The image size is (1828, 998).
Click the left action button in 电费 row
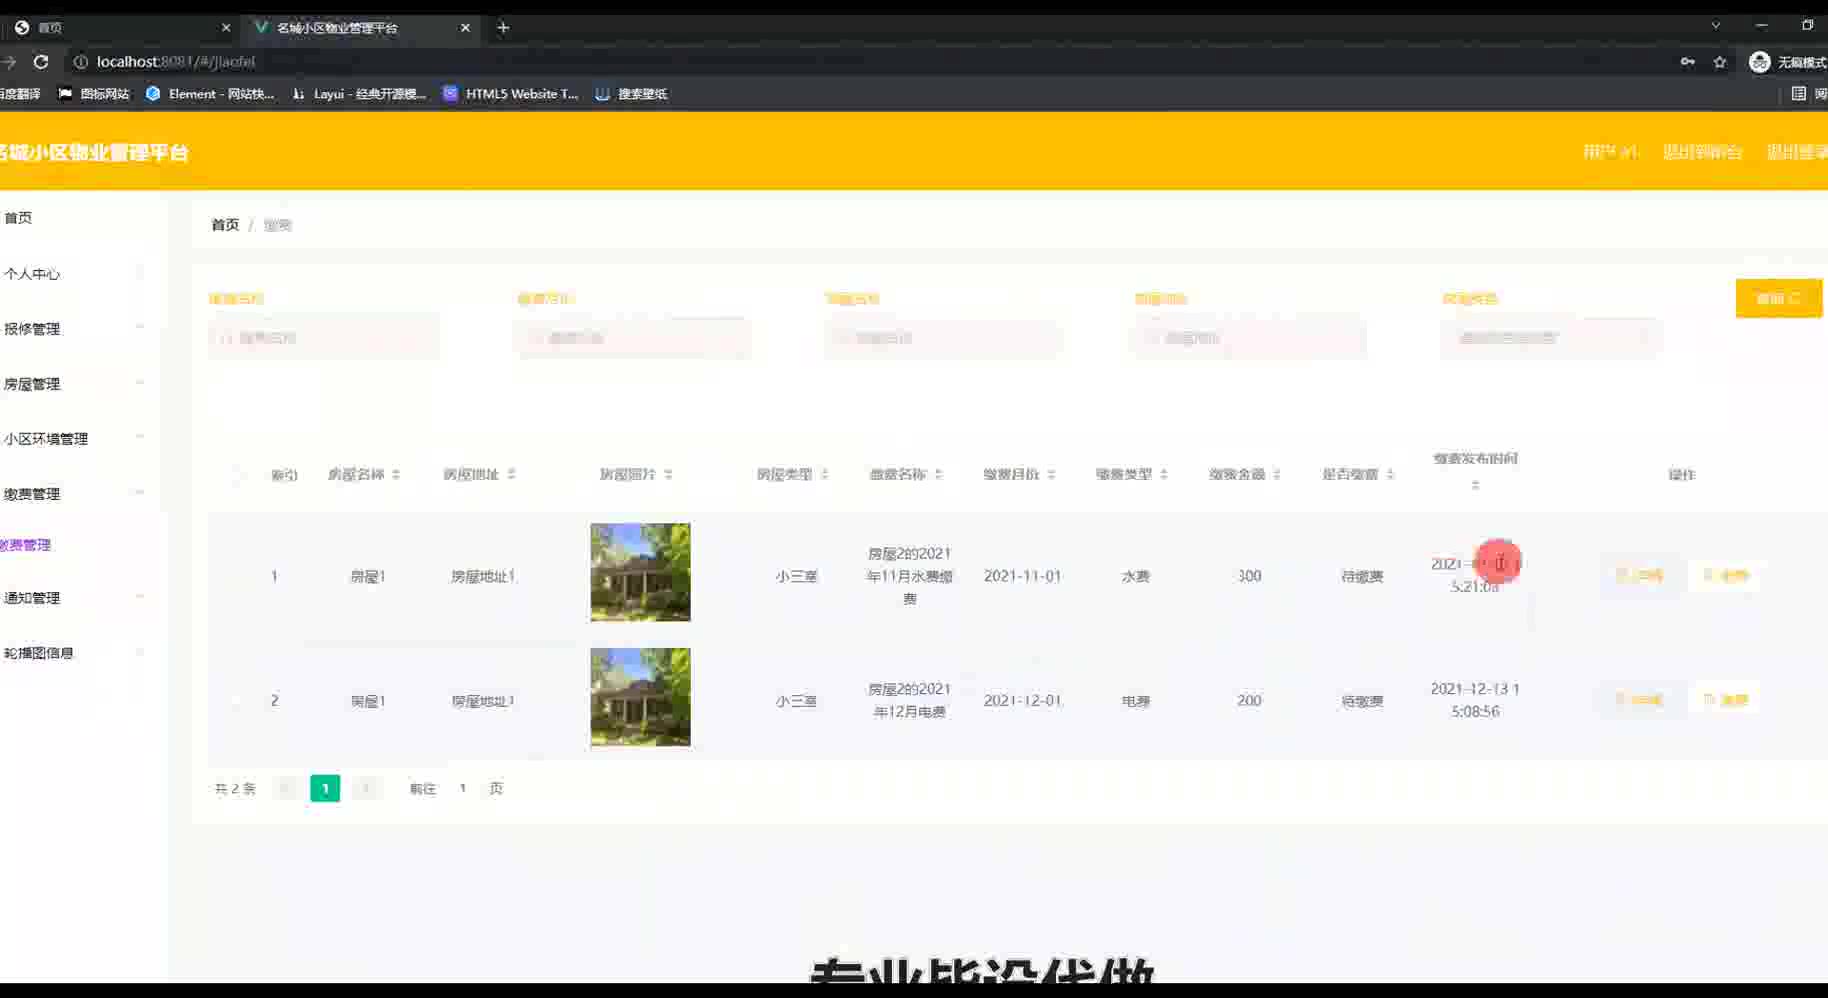point(1639,701)
